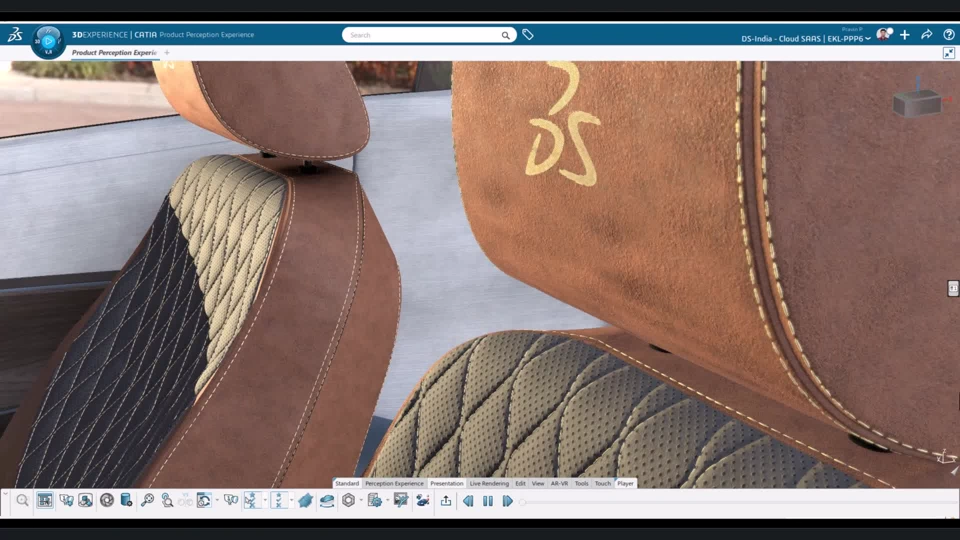Click the document with gear icon
960x540 pixels.
375,501
